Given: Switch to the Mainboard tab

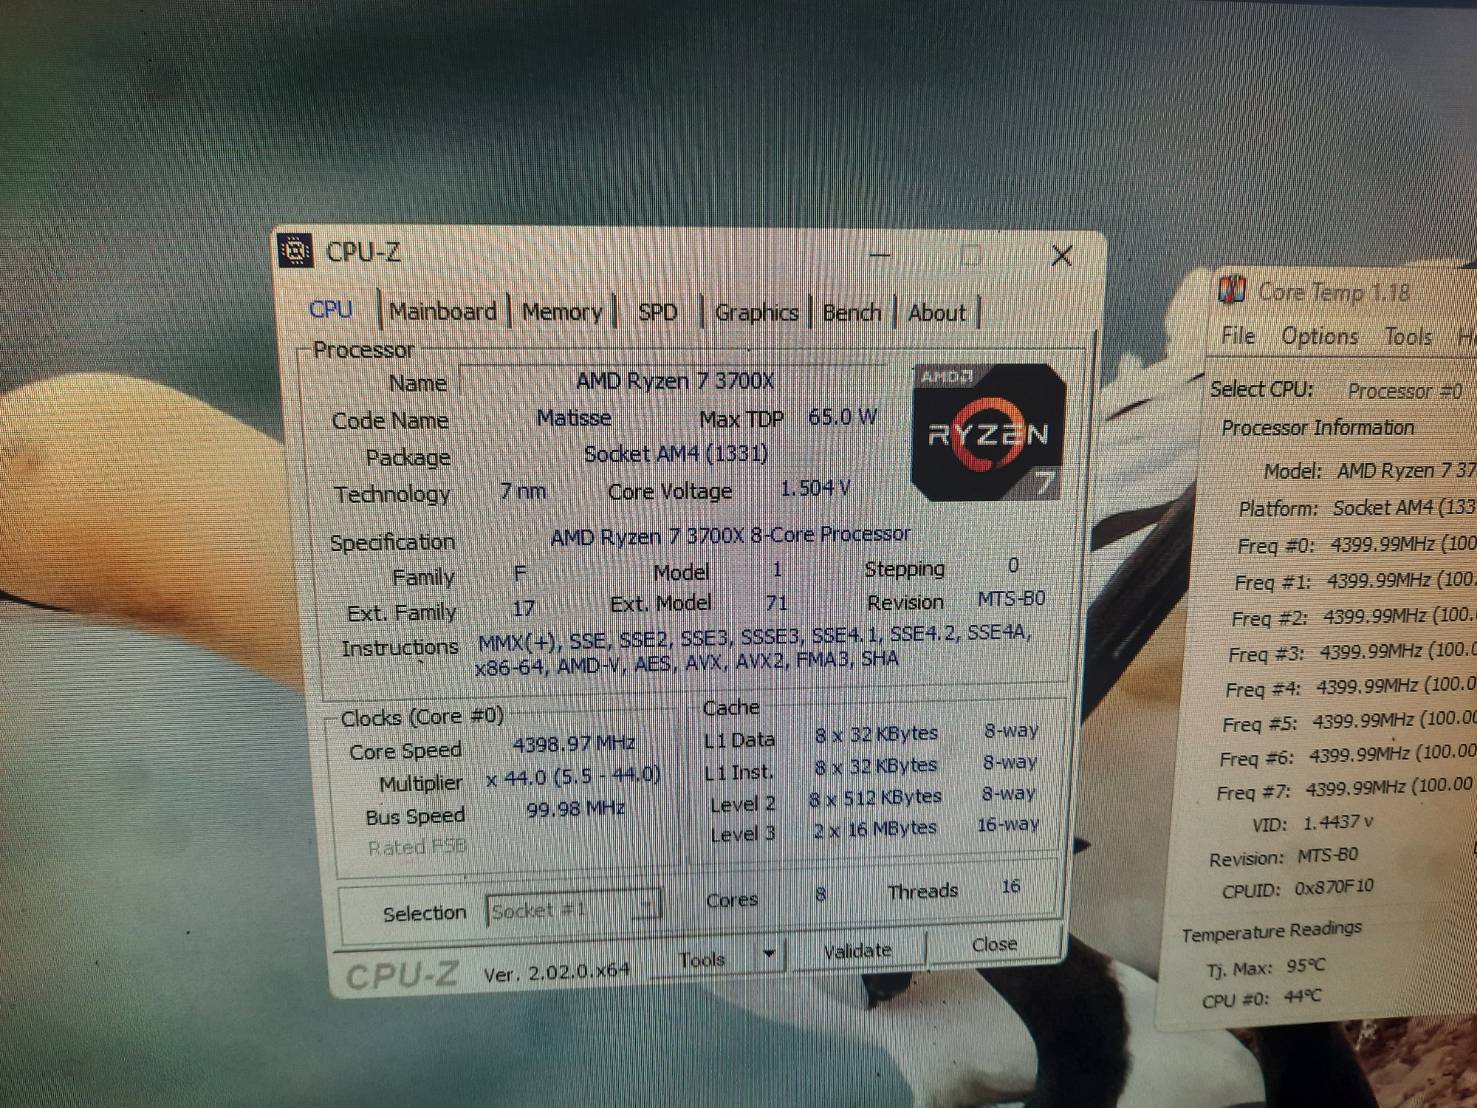Looking at the screenshot, I should click(442, 312).
